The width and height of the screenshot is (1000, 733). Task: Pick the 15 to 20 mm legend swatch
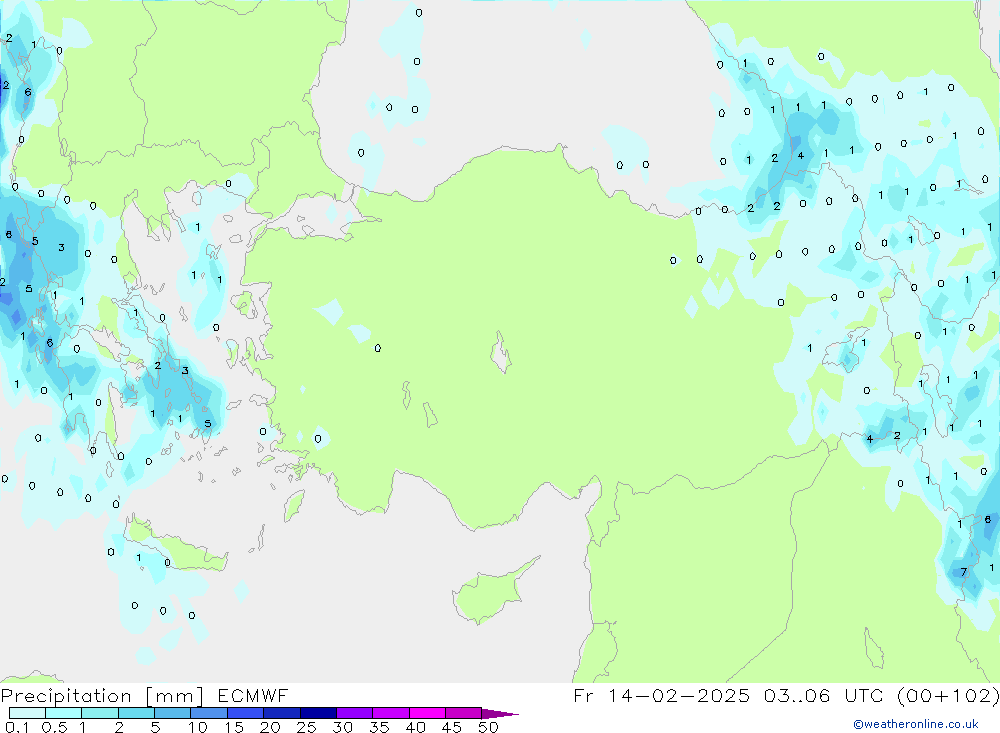pos(245,713)
